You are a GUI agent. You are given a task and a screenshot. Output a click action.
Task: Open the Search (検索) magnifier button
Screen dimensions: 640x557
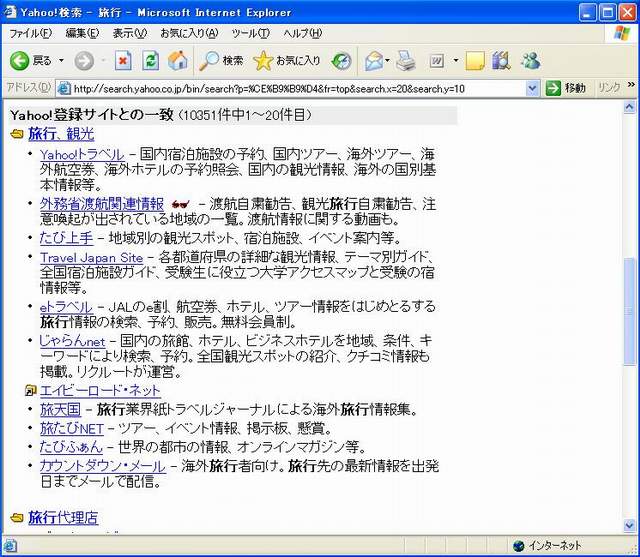pyautogui.click(x=221, y=61)
